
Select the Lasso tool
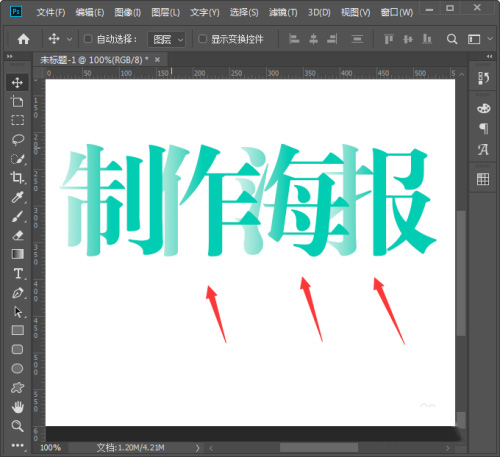[x=17, y=139]
